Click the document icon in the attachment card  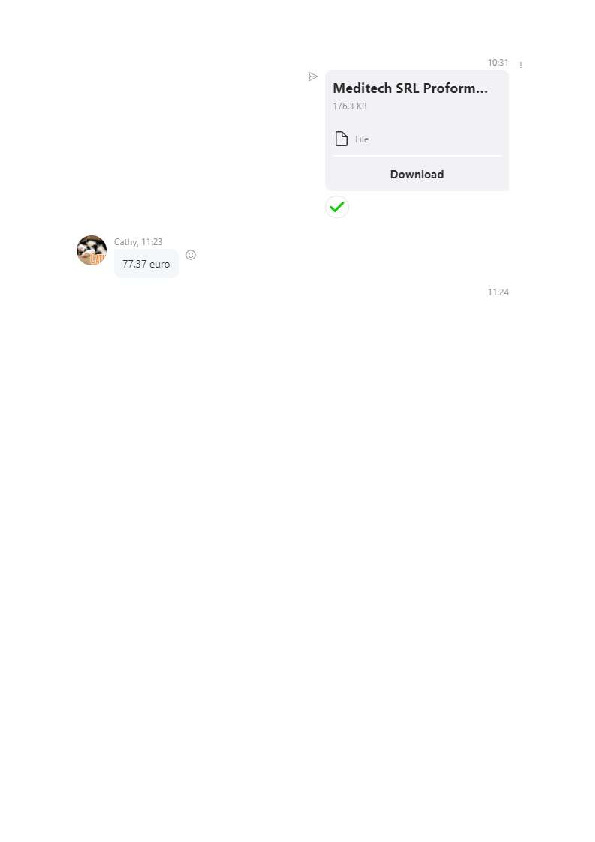point(342,139)
